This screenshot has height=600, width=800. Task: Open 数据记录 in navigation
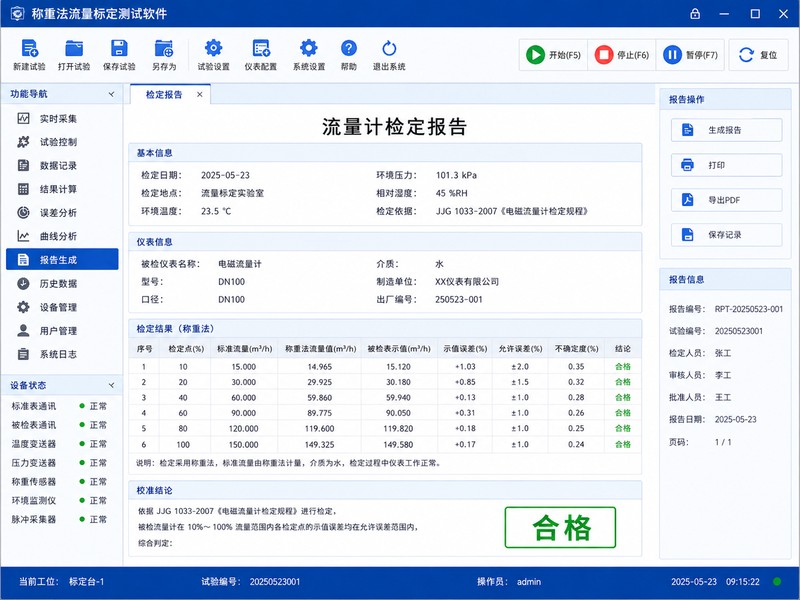[62, 166]
